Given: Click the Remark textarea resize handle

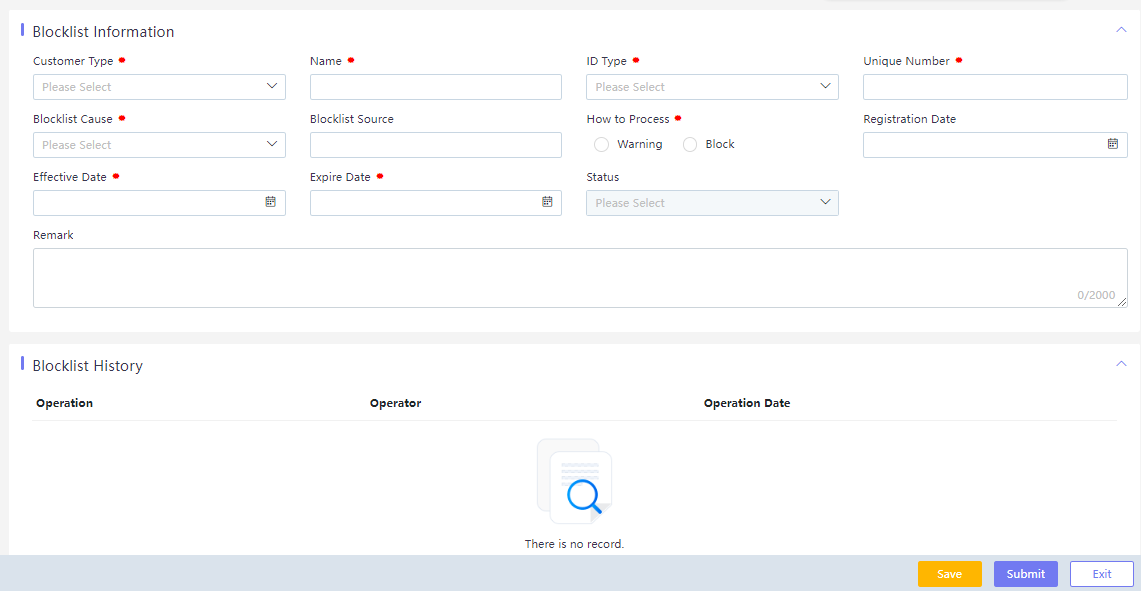Looking at the screenshot, I should [1123, 303].
